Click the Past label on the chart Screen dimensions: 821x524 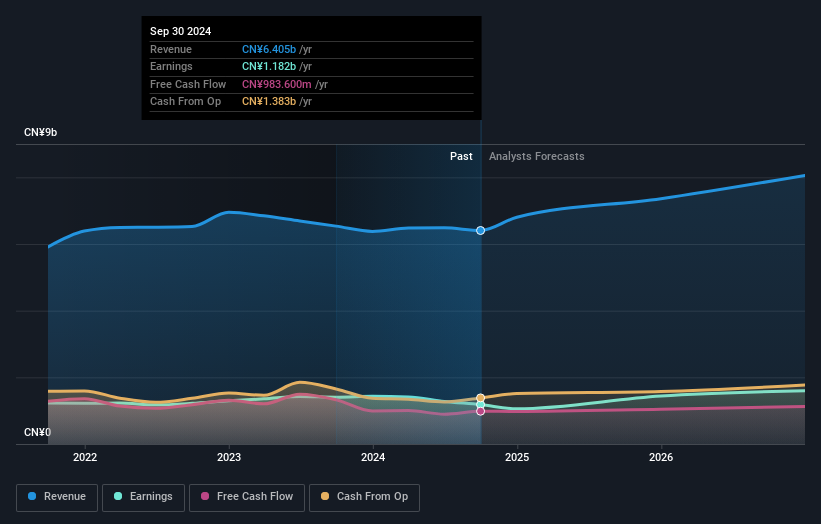461,156
